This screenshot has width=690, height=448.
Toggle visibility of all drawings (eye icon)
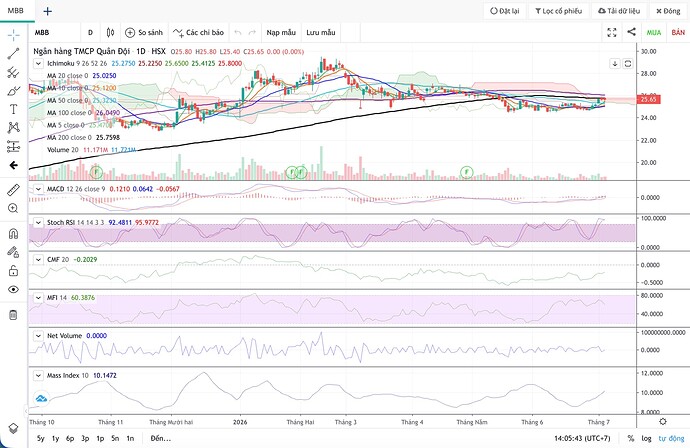13,289
